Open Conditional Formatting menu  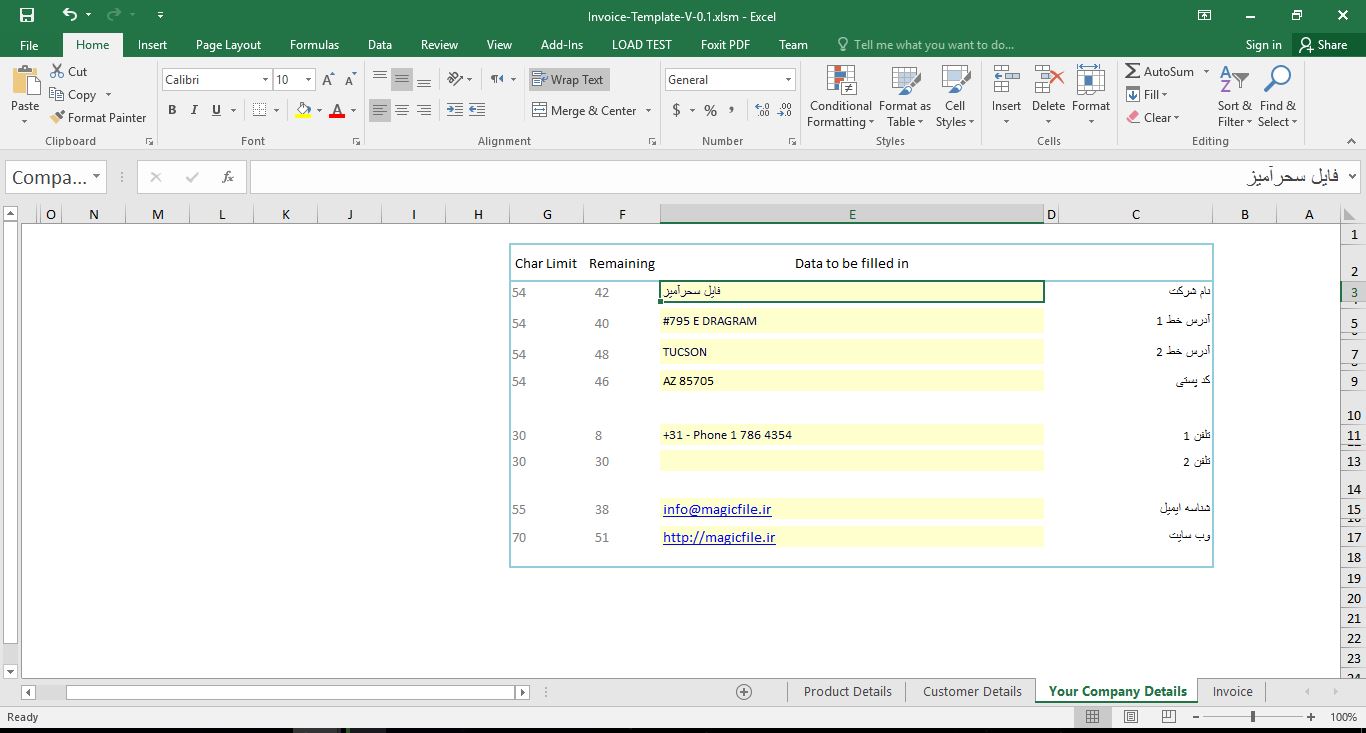pyautogui.click(x=840, y=97)
